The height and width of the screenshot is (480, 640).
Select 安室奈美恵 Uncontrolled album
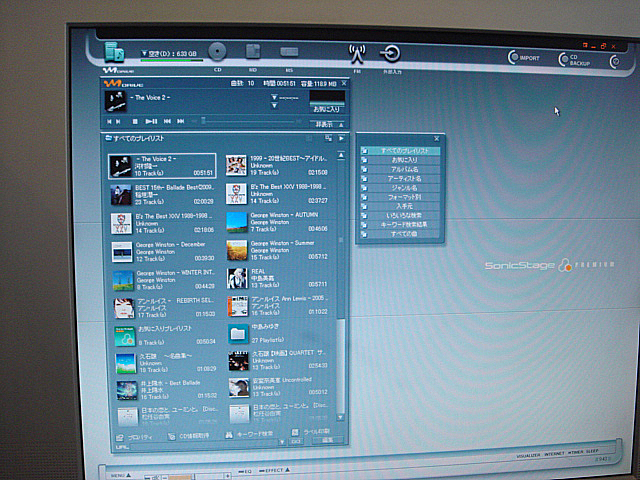pos(279,387)
